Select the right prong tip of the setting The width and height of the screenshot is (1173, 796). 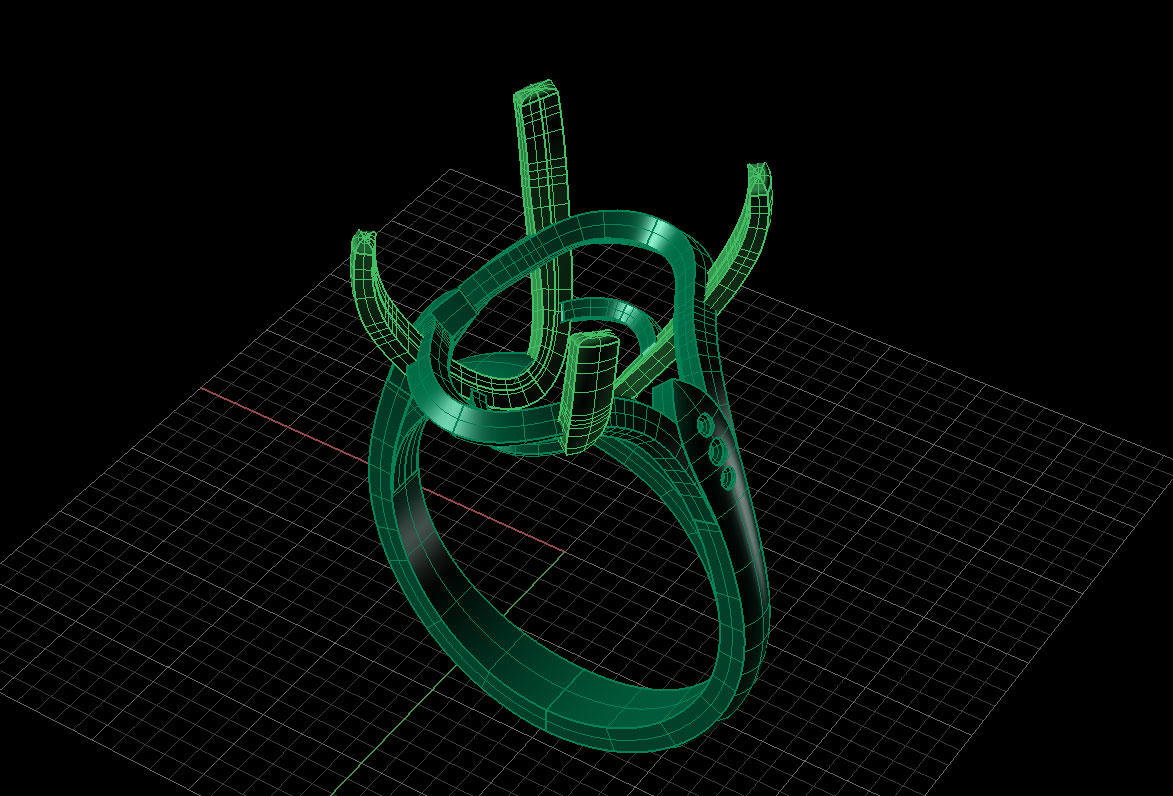(761, 178)
